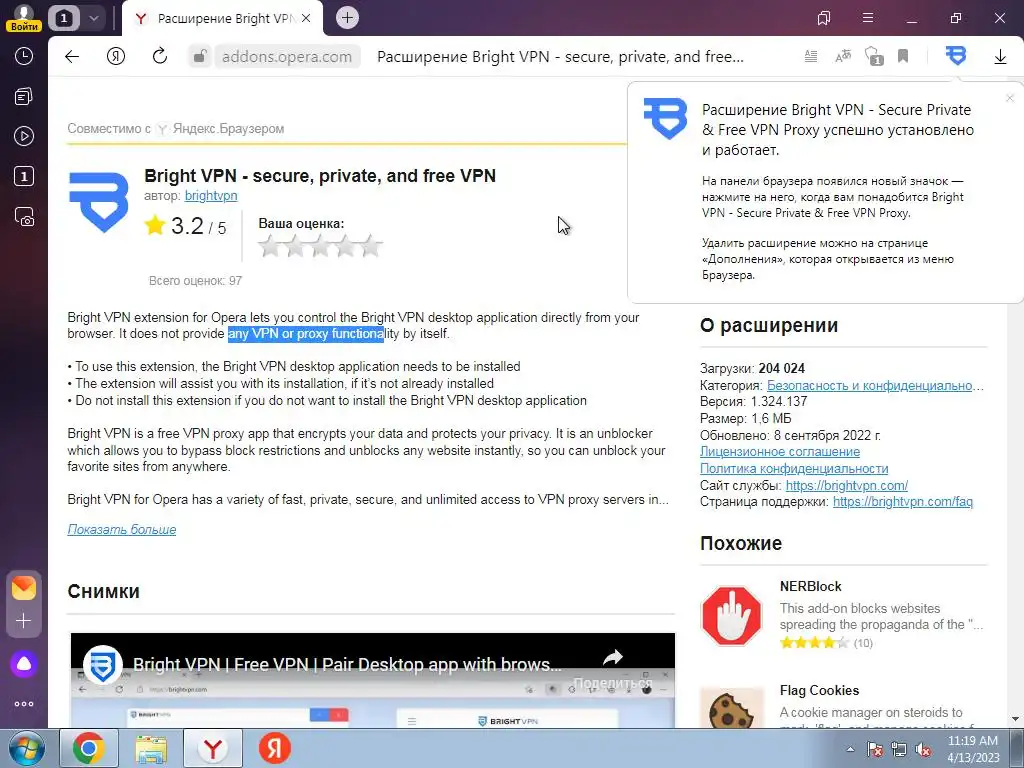Open the clock showing 11:19 AM
The image size is (1024, 768).
(x=973, y=749)
